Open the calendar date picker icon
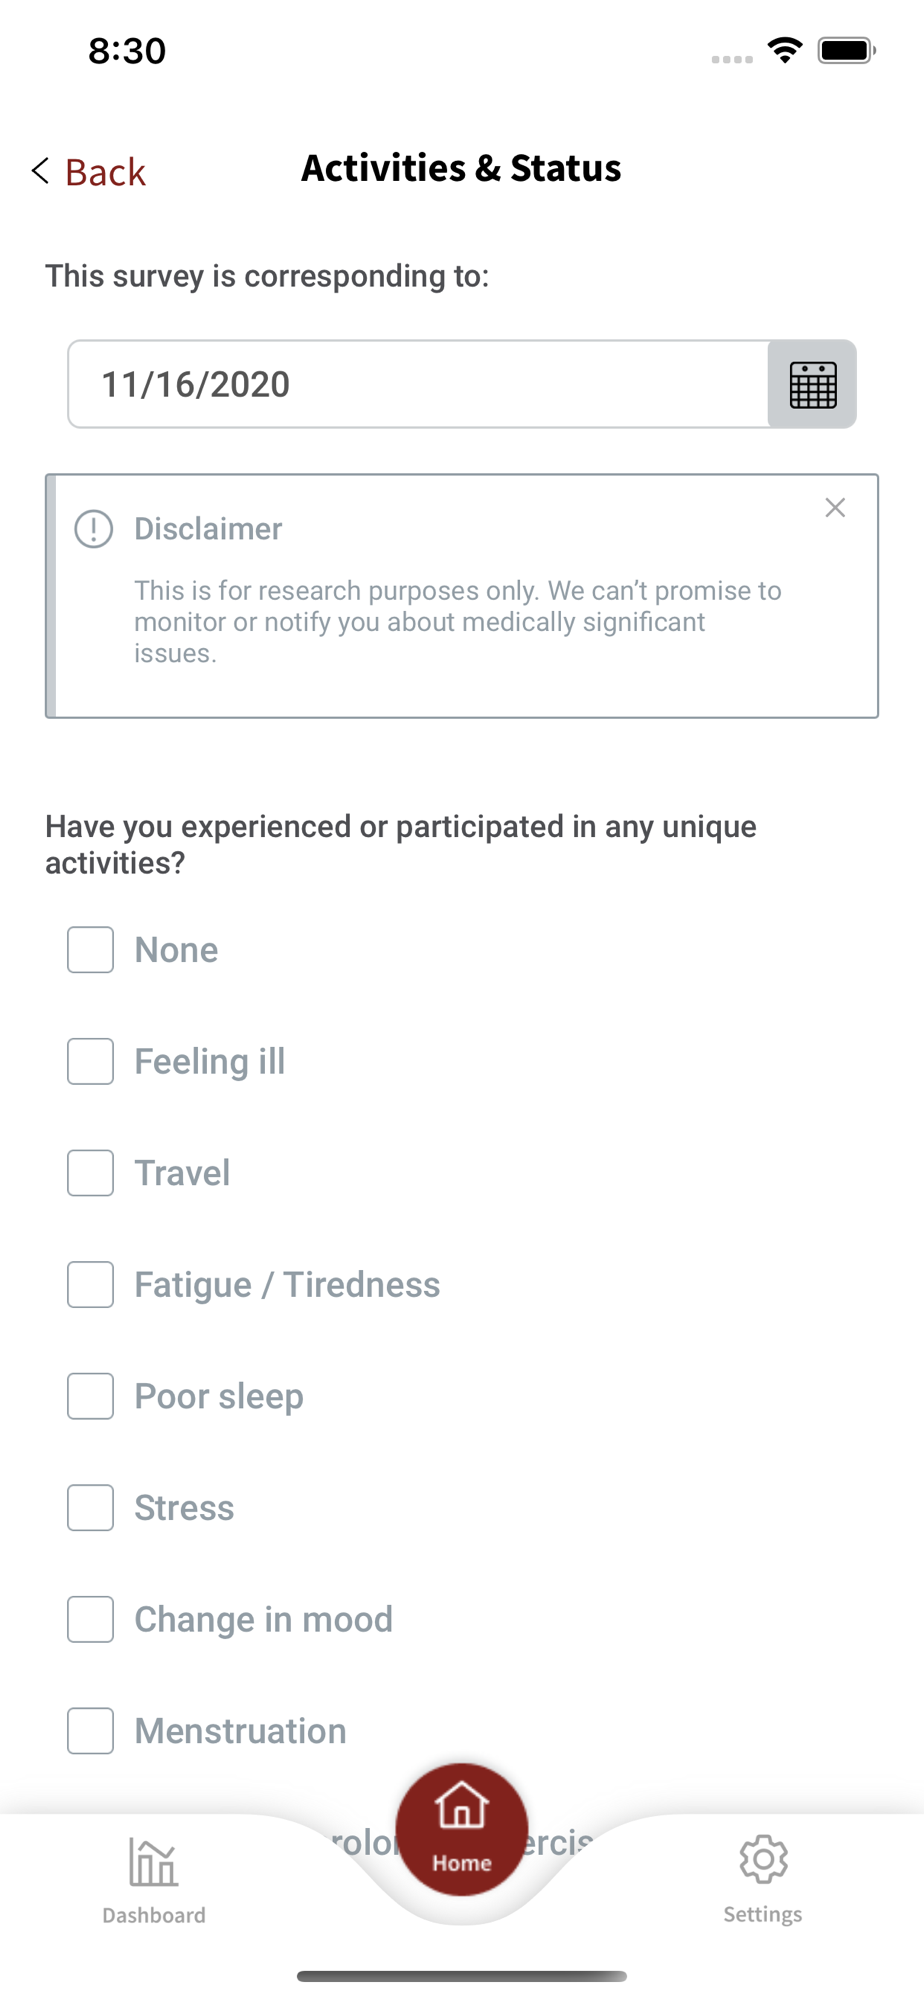The width and height of the screenshot is (924, 2000). (812, 385)
